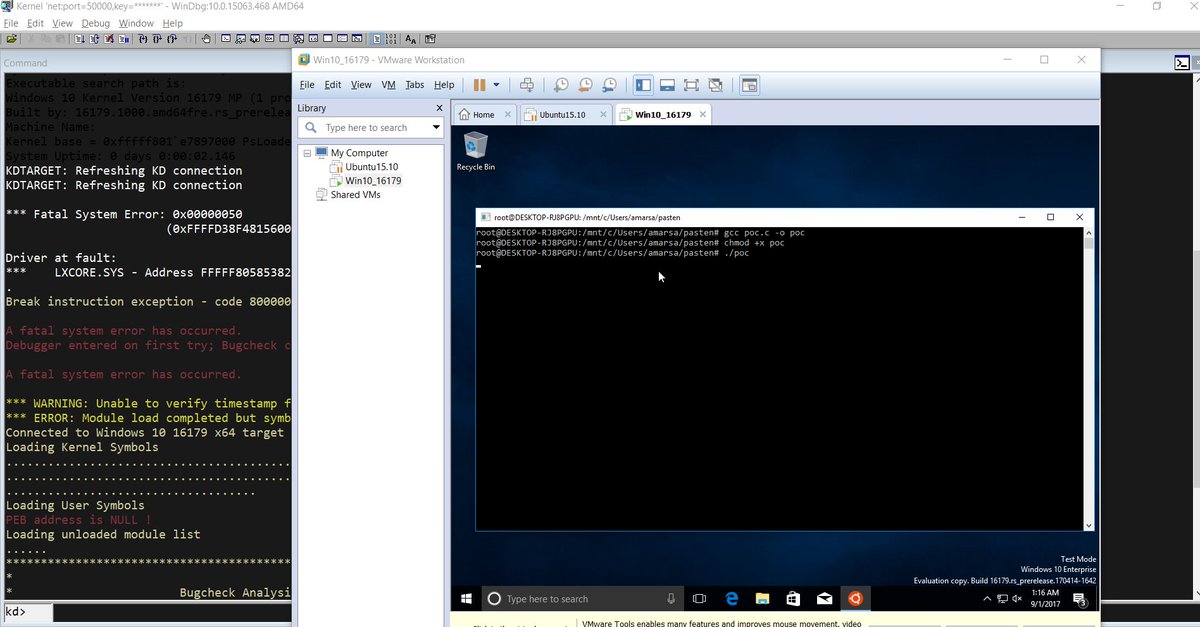
Task: Click the guest clock showing 1:16 AM
Action: click(1046, 599)
